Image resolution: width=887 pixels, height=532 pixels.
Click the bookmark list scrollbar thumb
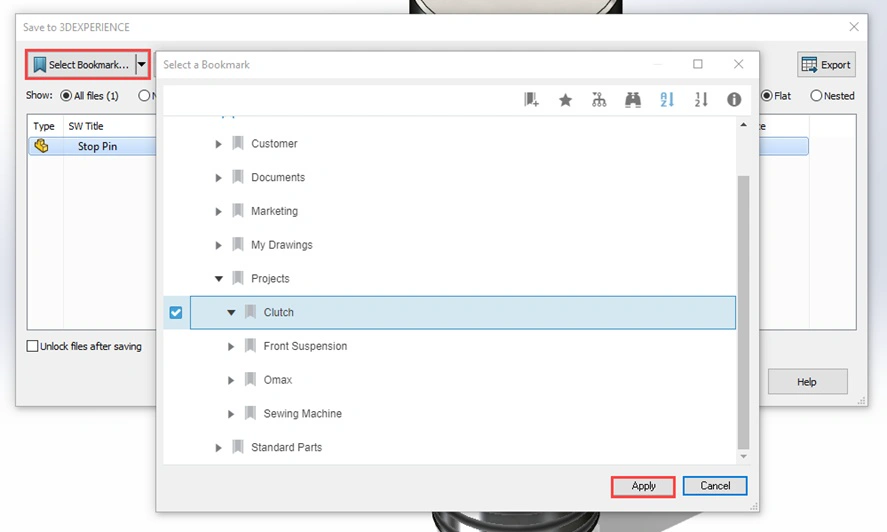pos(743,312)
